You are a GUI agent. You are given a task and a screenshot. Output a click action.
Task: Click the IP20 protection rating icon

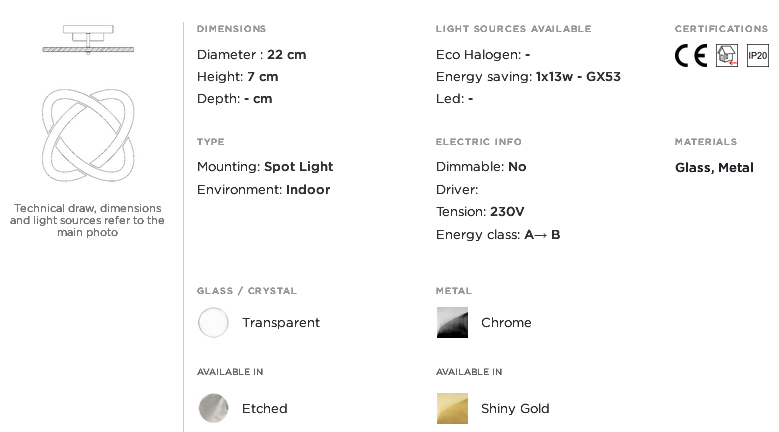coord(758,56)
